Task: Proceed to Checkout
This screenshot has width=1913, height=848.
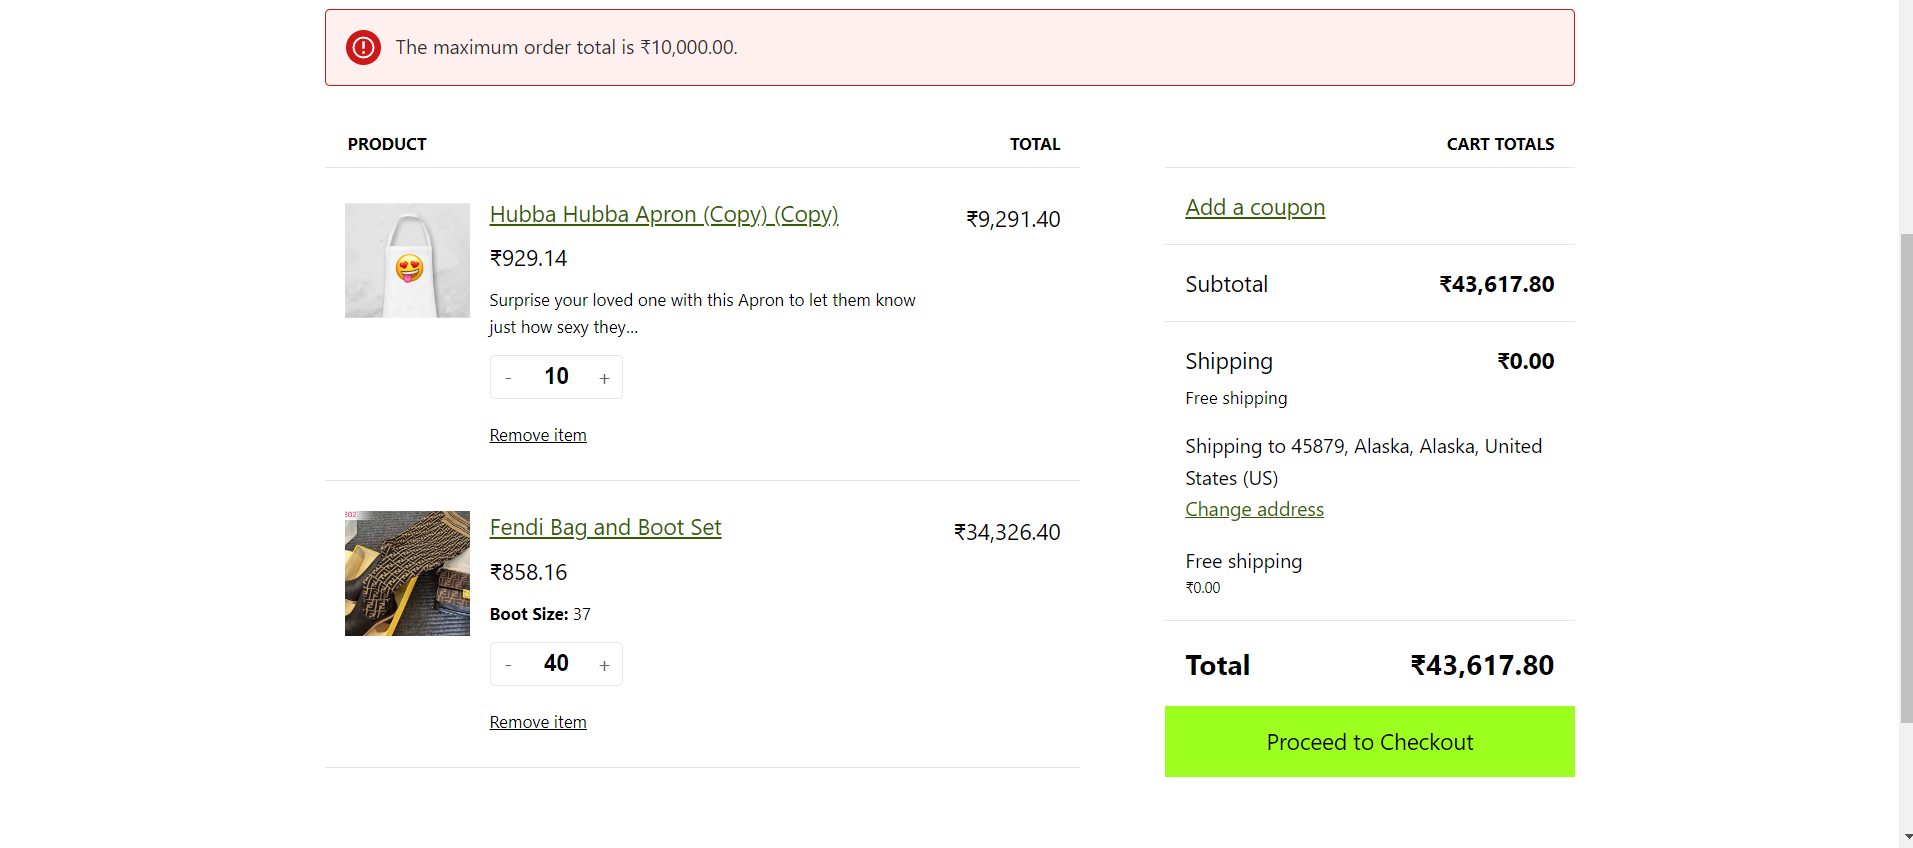Action: pyautogui.click(x=1370, y=742)
